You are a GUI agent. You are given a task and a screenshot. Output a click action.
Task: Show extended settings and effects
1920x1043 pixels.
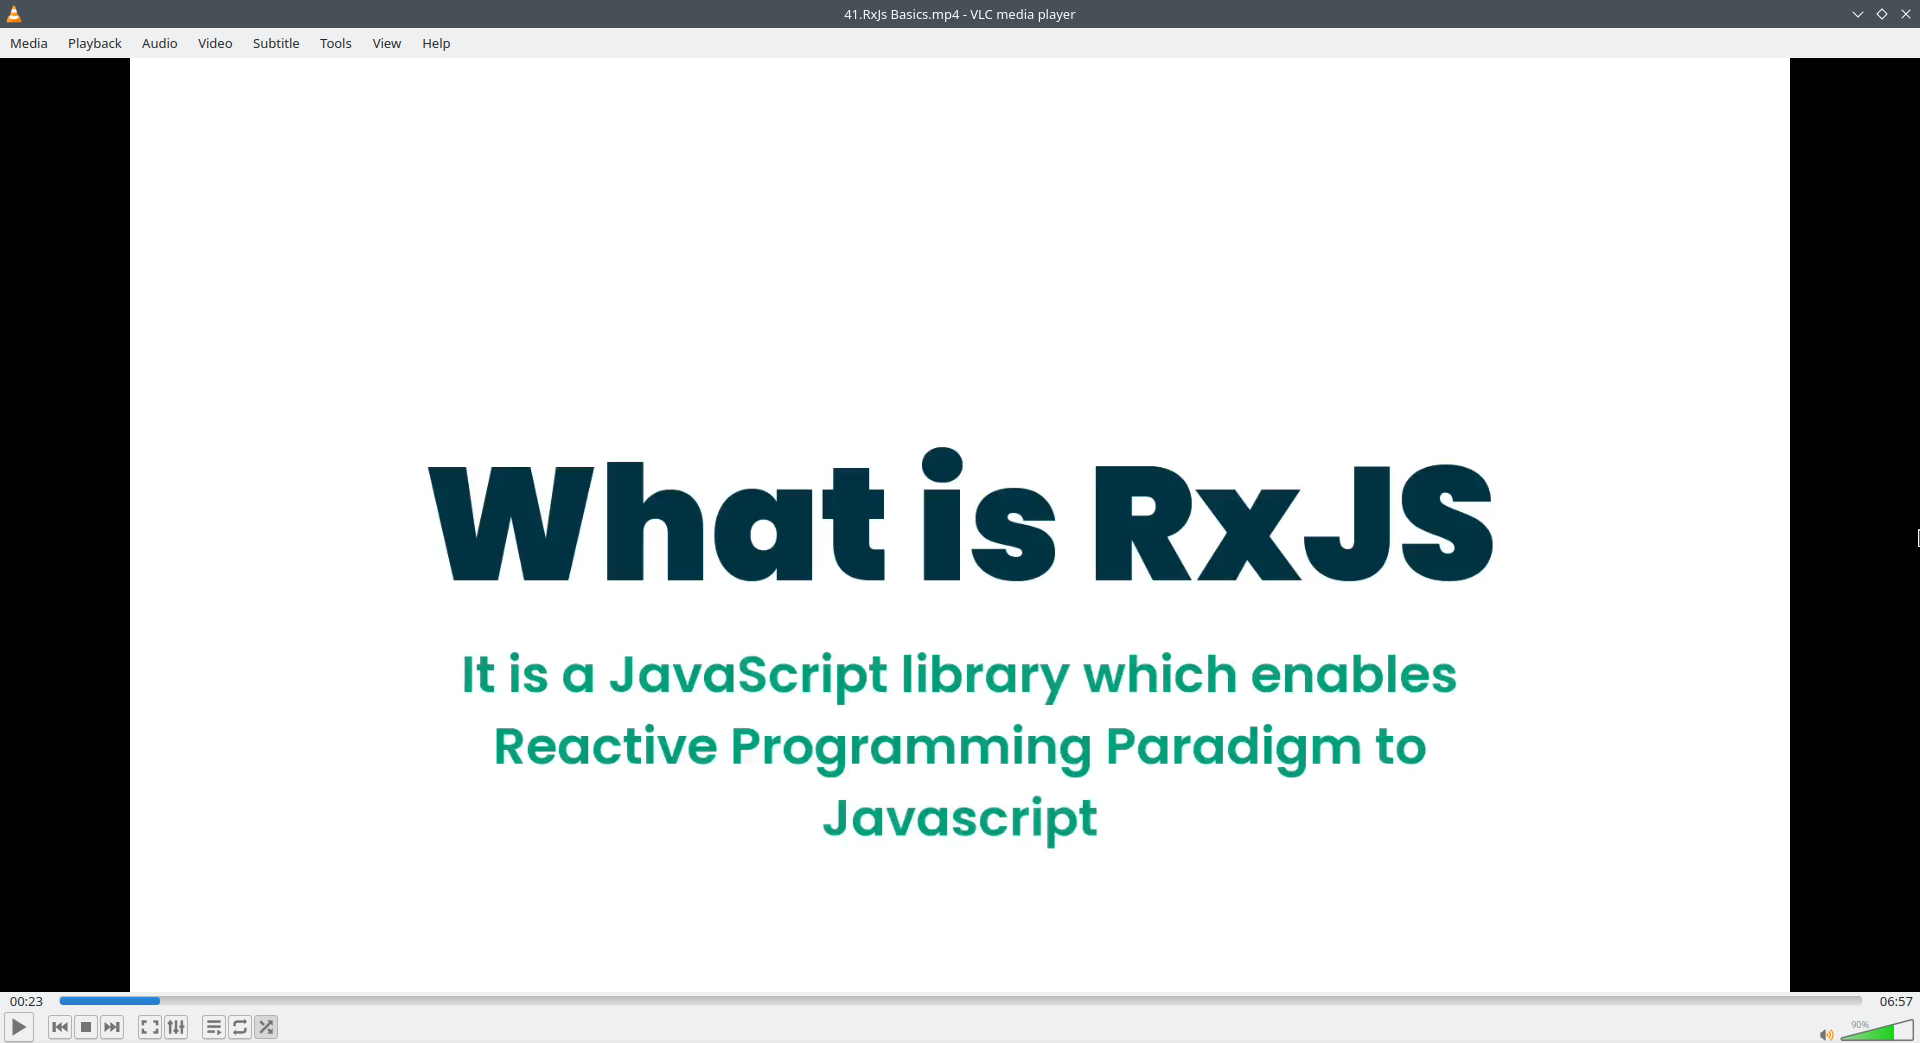(176, 1027)
